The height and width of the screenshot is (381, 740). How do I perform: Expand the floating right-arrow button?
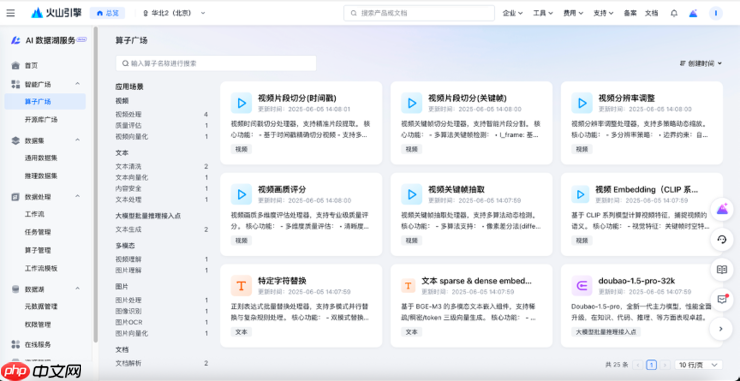[x=722, y=329]
